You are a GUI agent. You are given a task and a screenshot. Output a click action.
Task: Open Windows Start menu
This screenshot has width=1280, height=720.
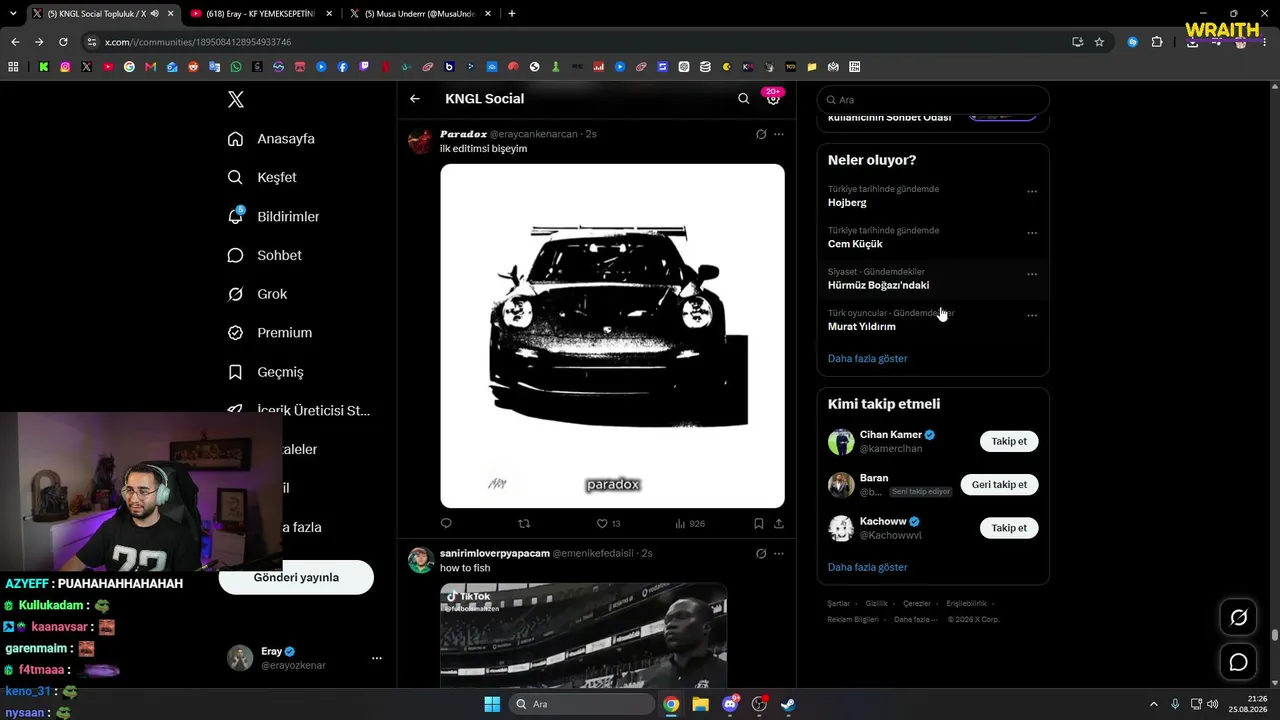(492, 704)
